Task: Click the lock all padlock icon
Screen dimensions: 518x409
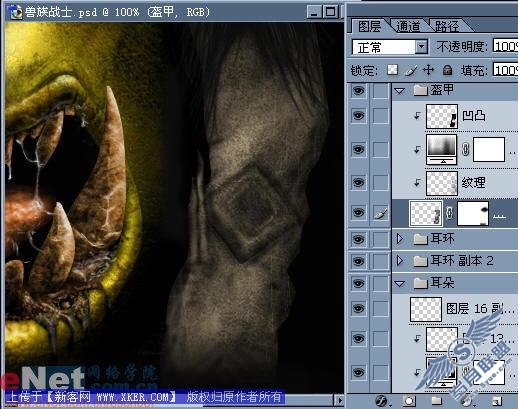Action: click(x=447, y=70)
